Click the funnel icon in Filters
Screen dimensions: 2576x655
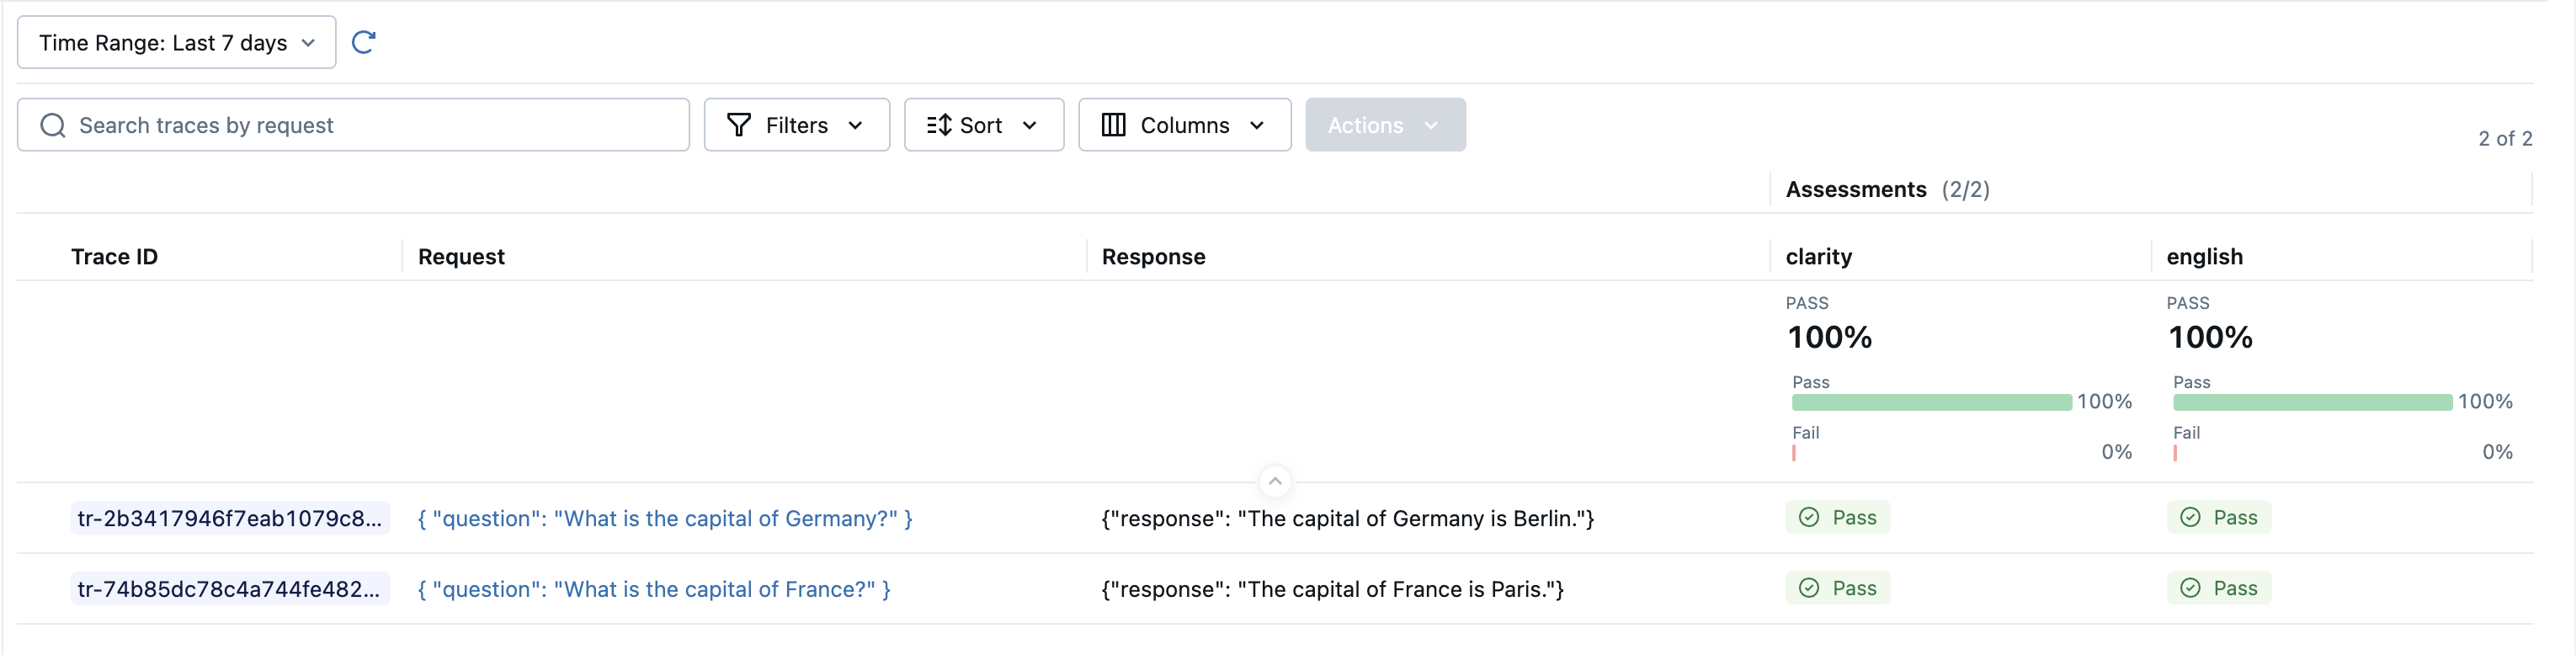(738, 125)
